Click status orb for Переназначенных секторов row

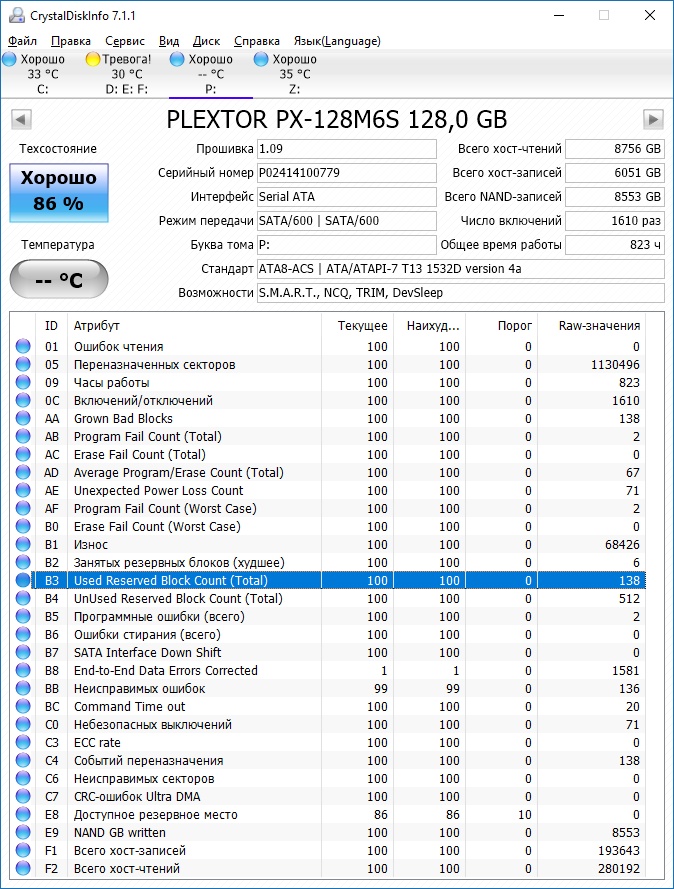[23, 364]
